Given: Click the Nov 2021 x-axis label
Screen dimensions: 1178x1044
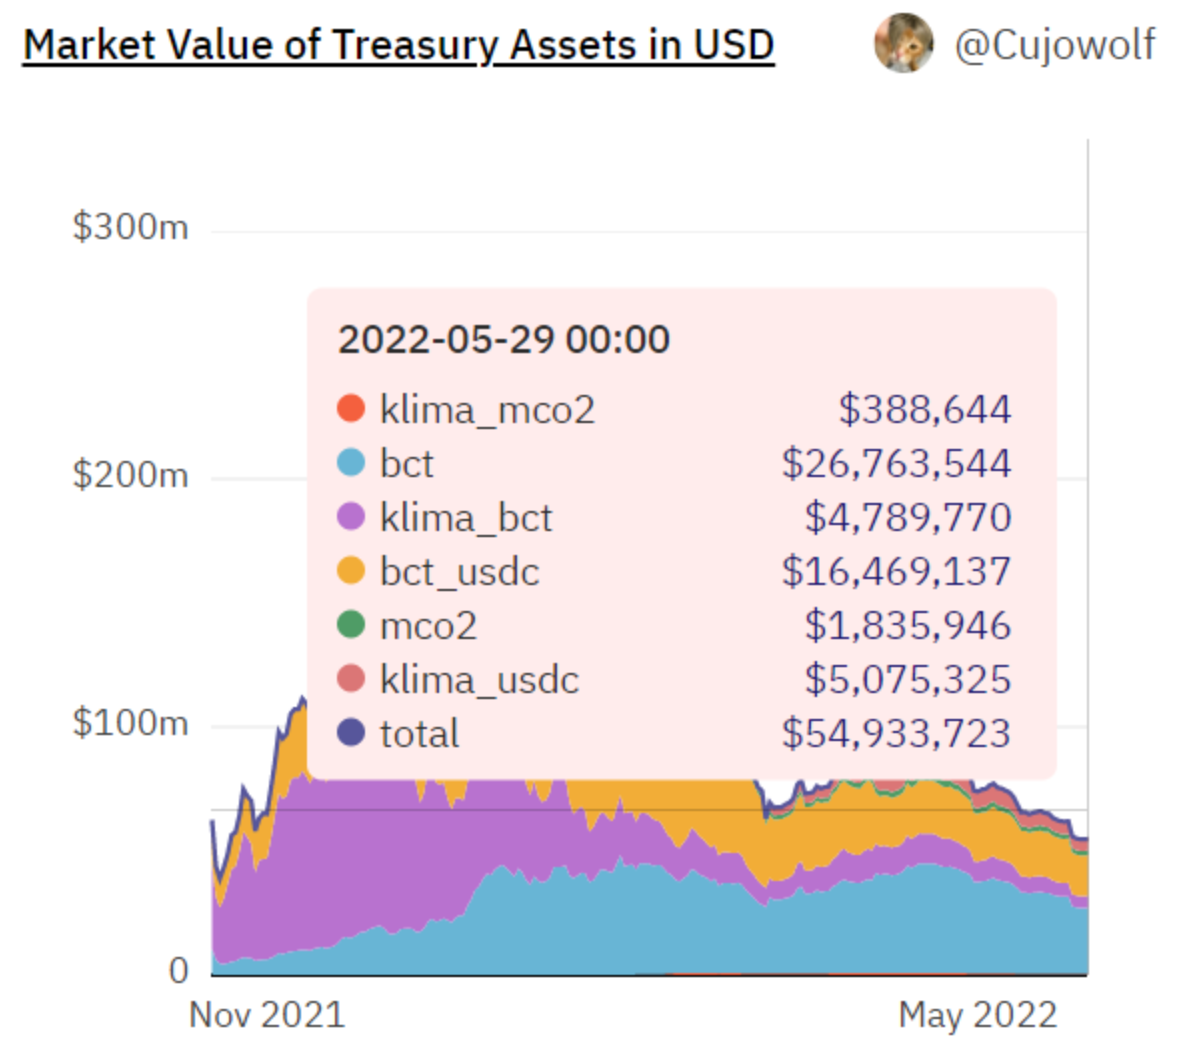Looking at the screenshot, I should (267, 1015).
